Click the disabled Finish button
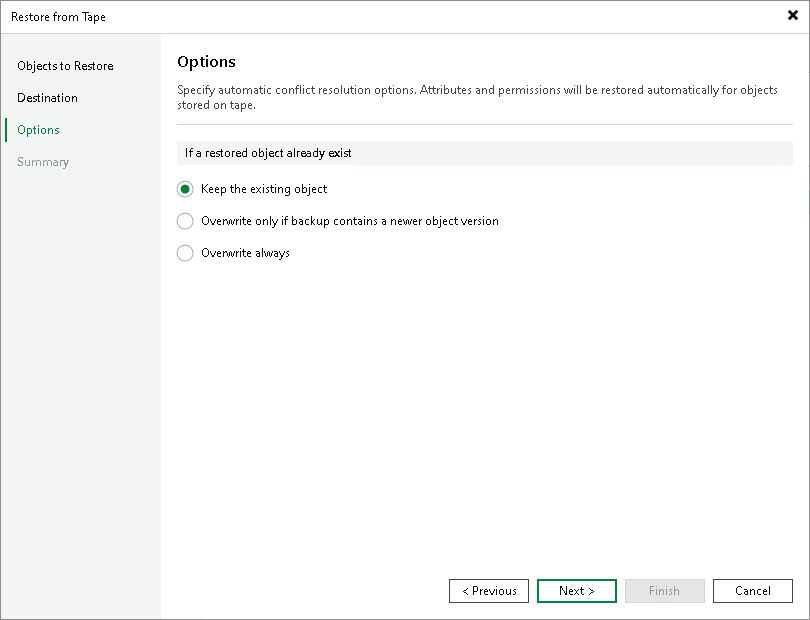 pyautogui.click(x=664, y=591)
